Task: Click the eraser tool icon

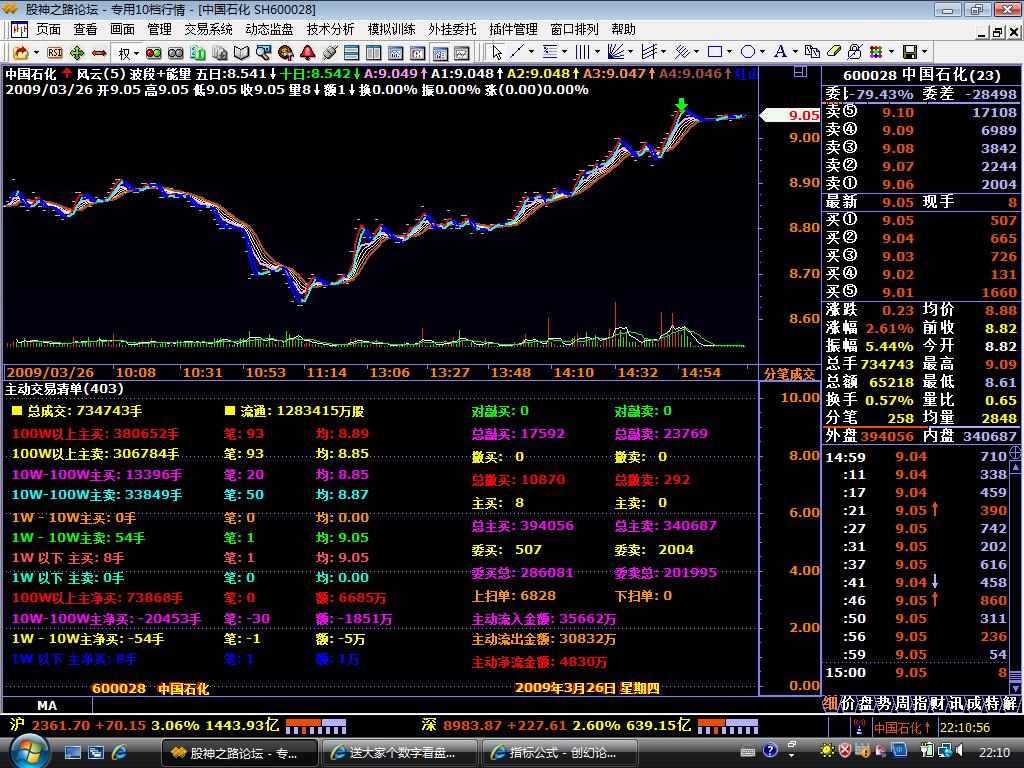Action: tap(834, 52)
